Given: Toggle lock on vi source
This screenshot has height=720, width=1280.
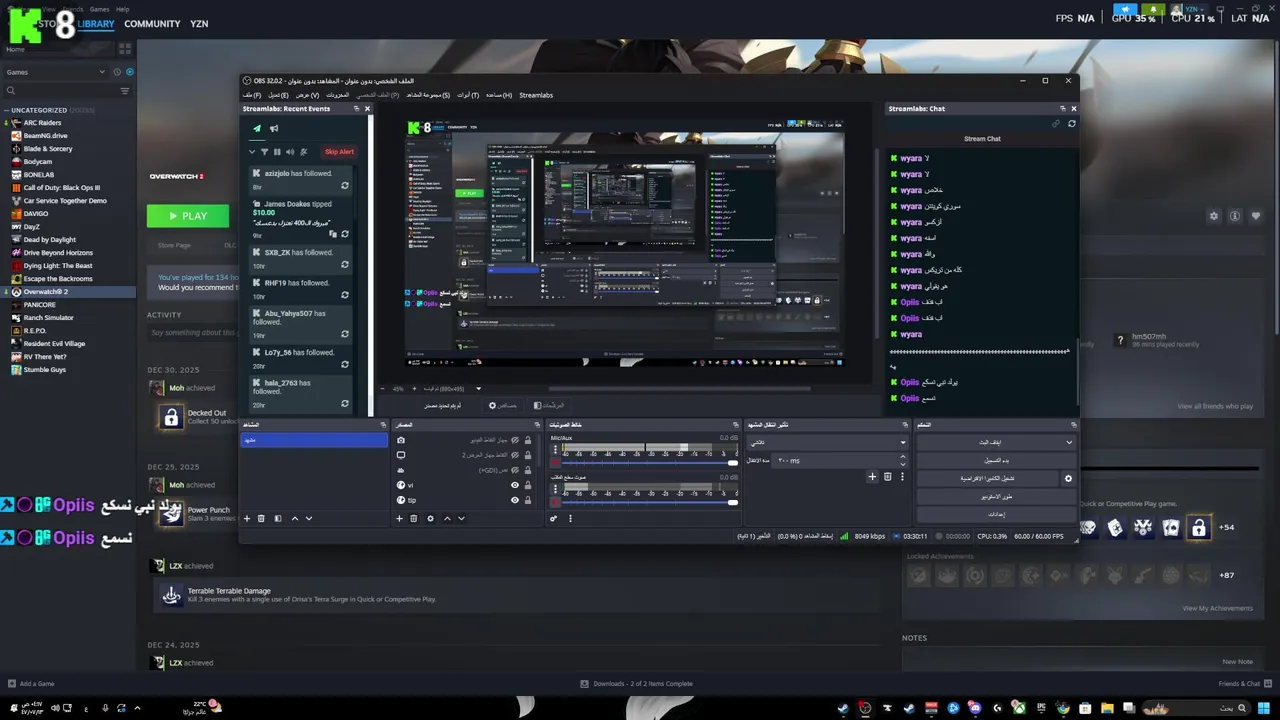Looking at the screenshot, I should point(528,485).
